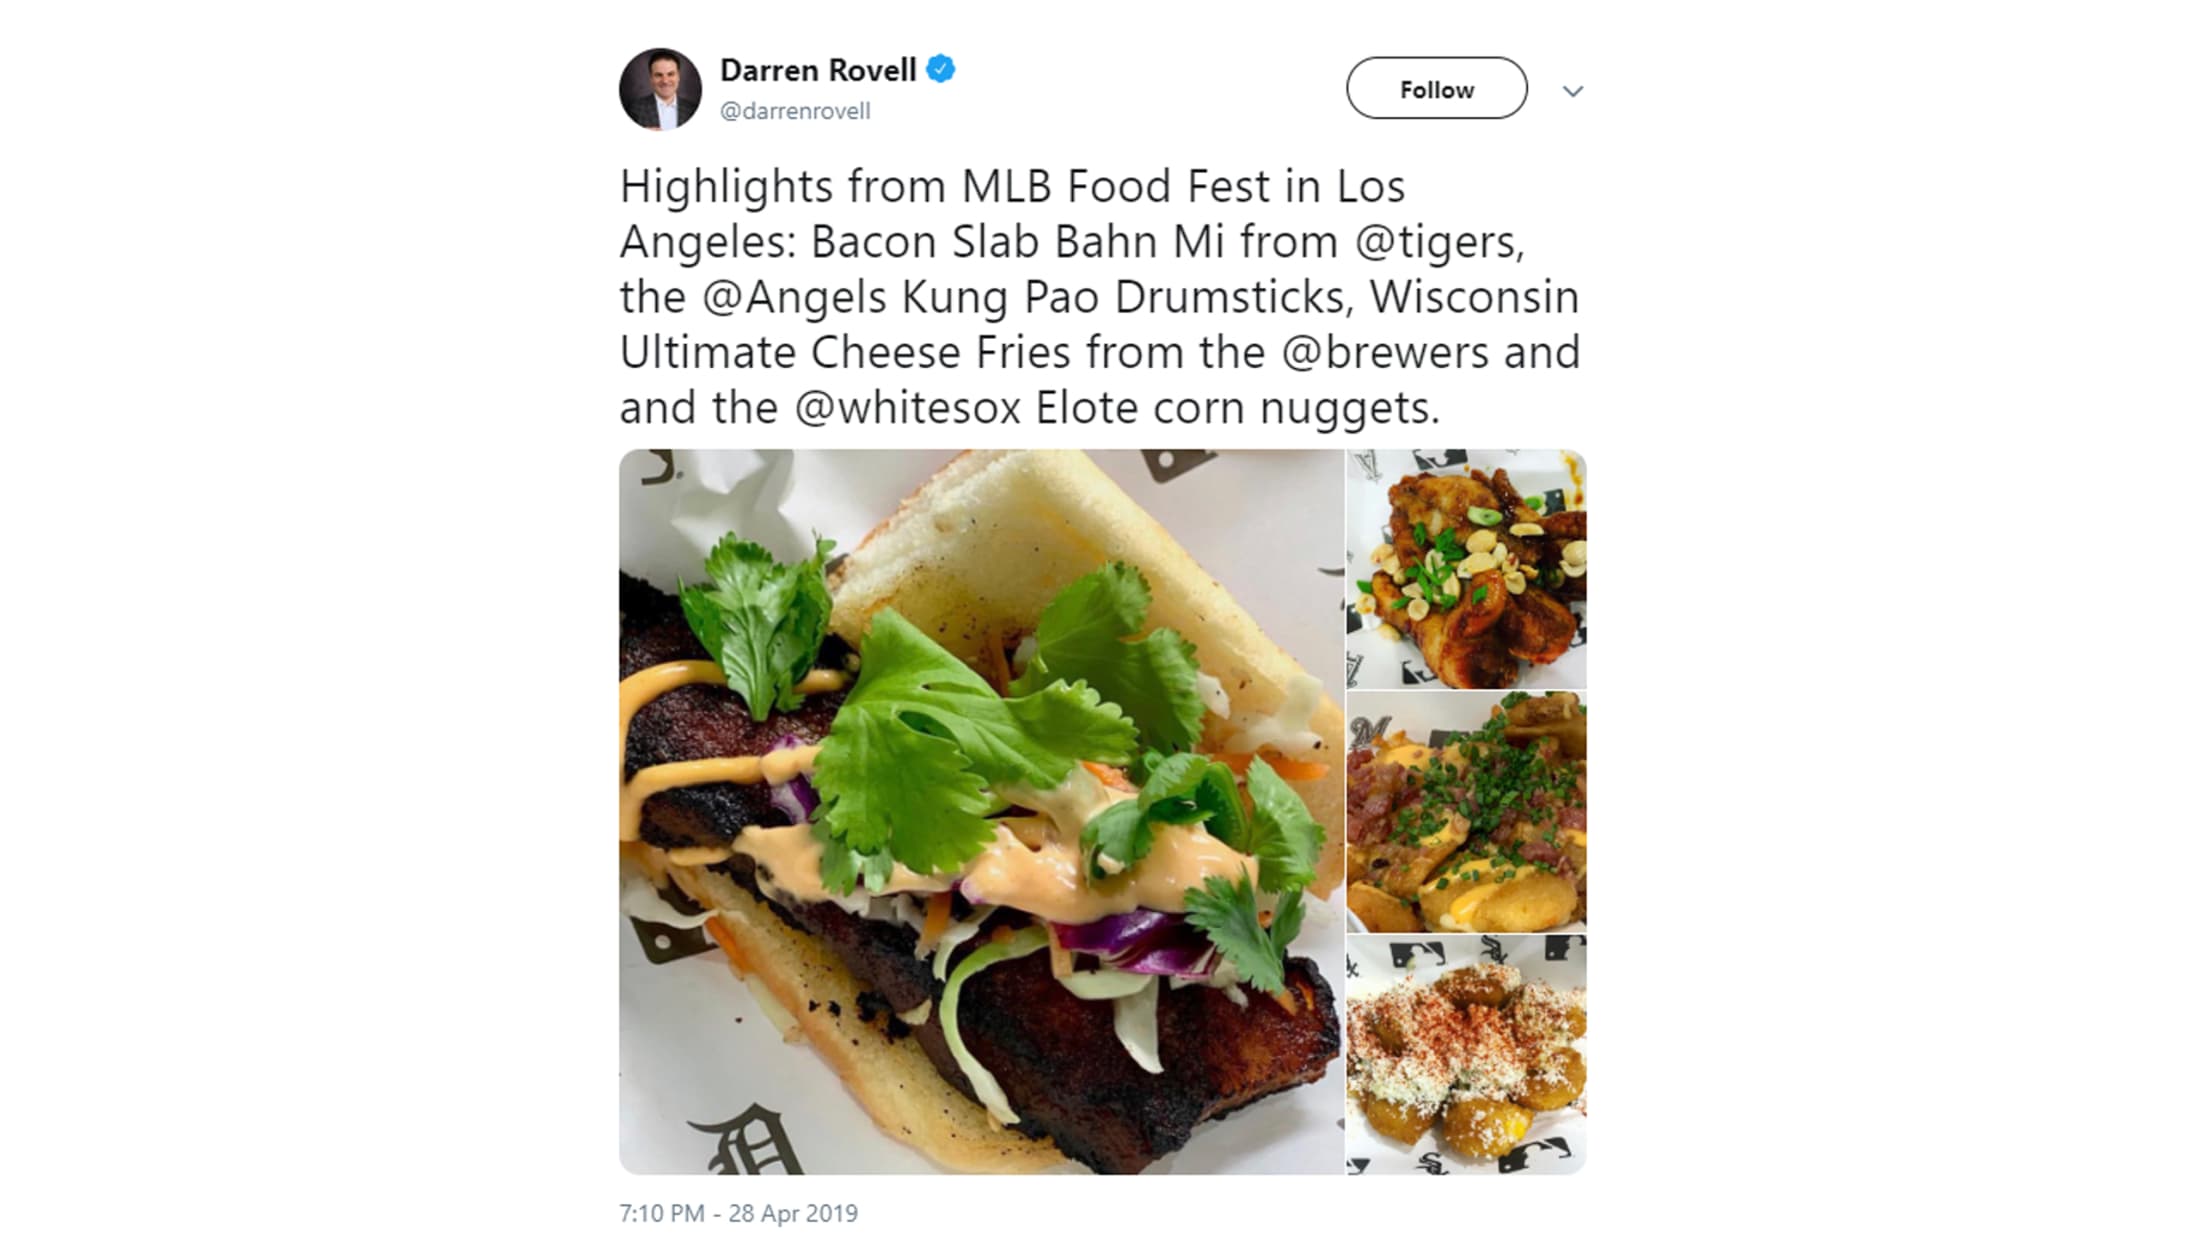
Task: View the Bacon Slab Bahn Mi photo
Action: click(981, 811)
